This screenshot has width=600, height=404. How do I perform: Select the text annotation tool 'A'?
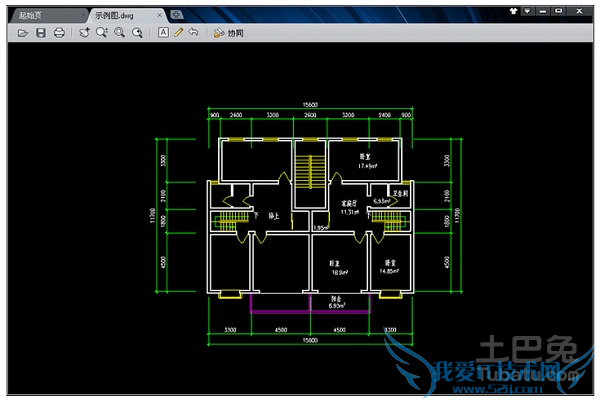click(x=163, y=33)
